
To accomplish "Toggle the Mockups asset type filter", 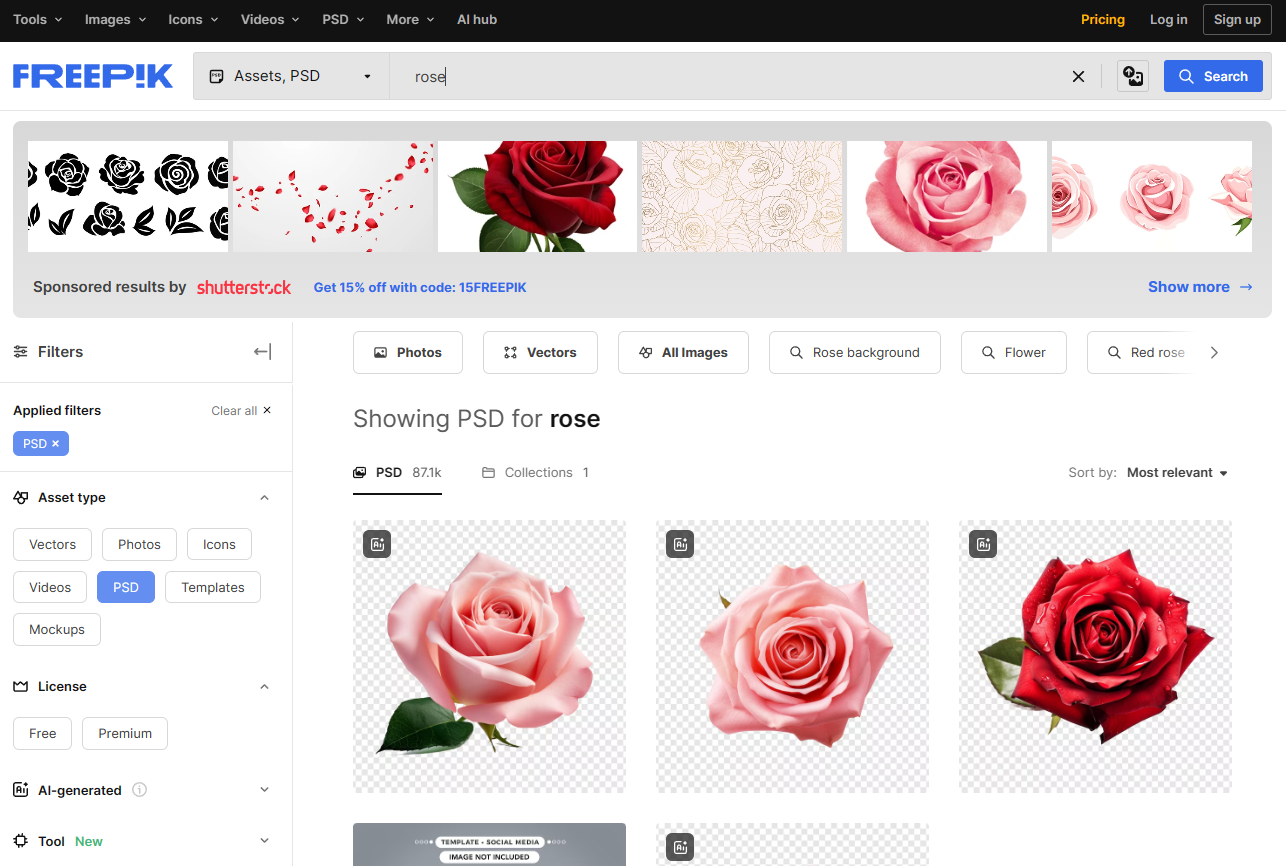I will point(57,629).
